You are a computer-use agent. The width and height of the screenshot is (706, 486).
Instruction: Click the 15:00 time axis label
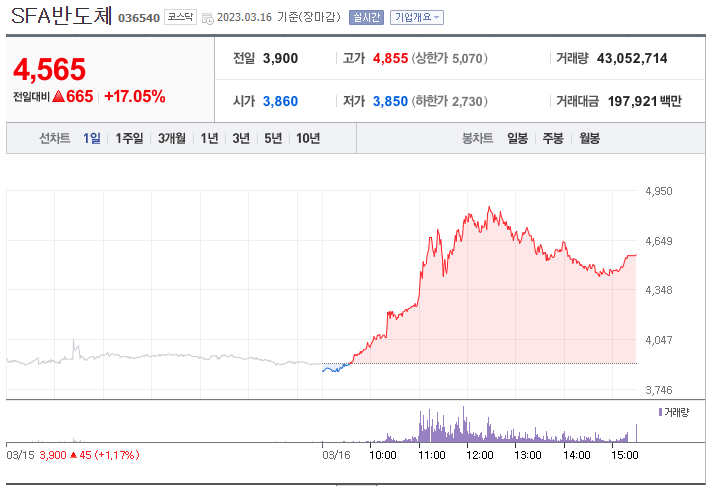pos(625,455)
